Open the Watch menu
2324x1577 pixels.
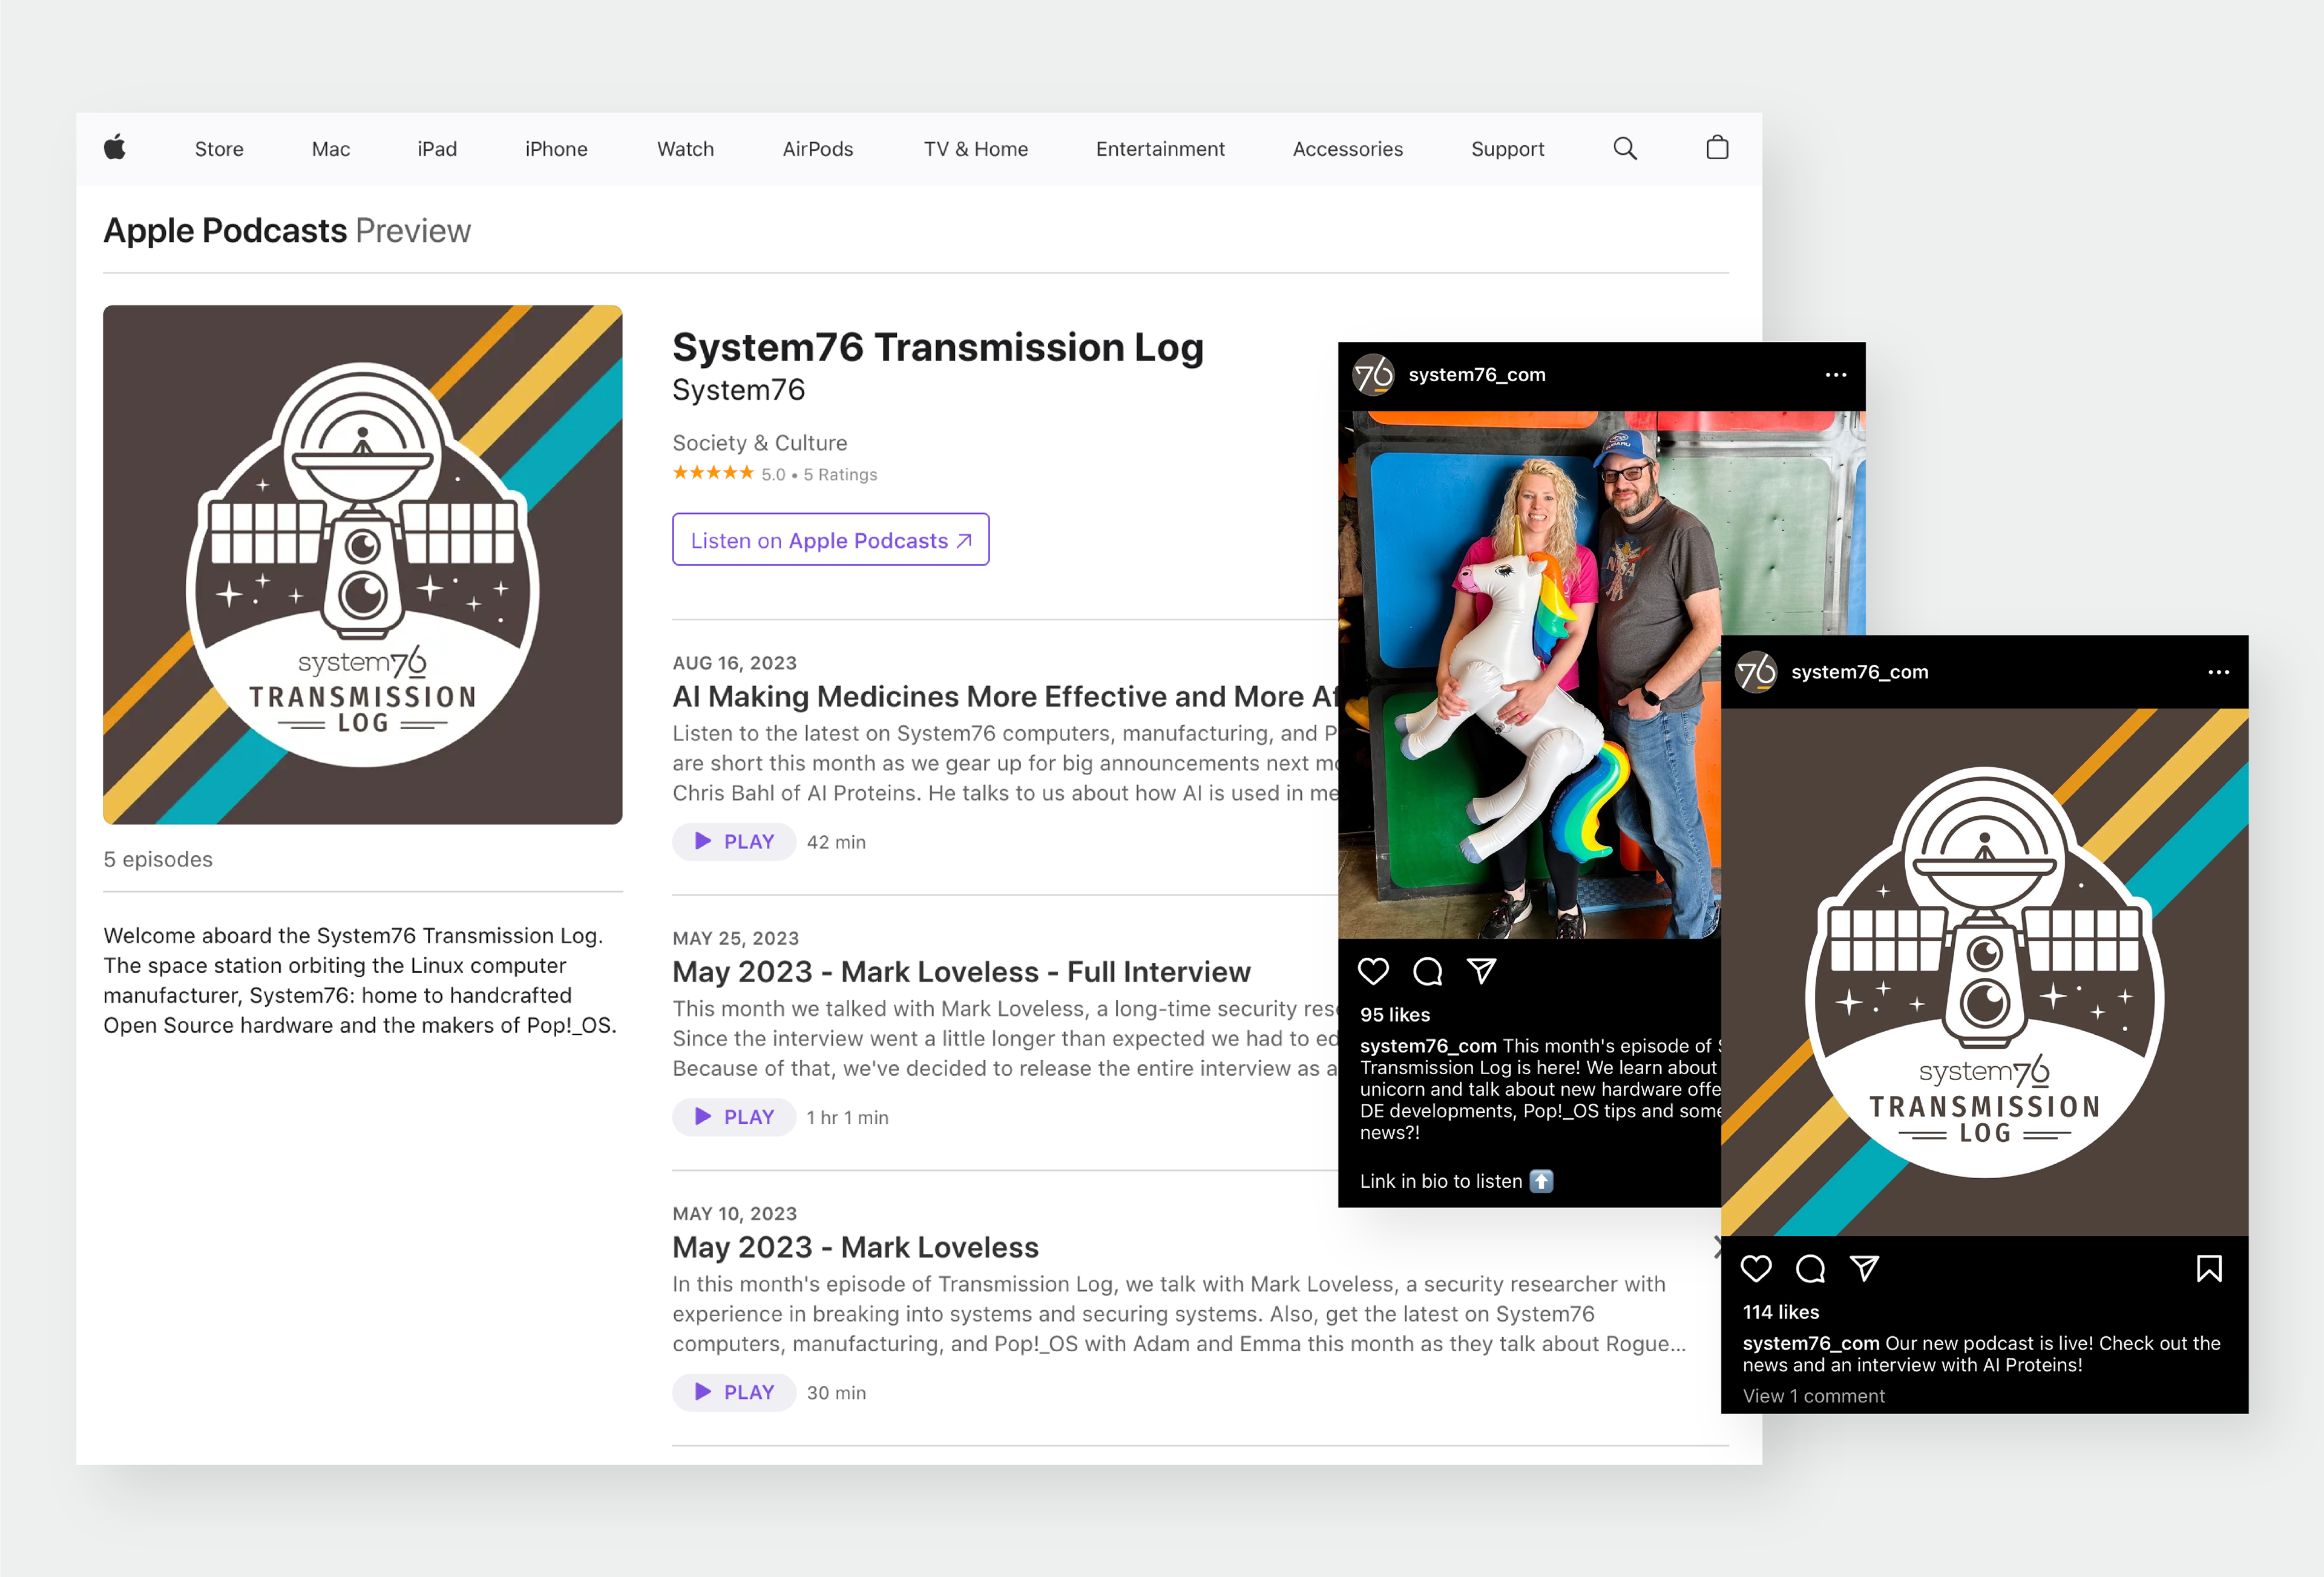point(685,149)
